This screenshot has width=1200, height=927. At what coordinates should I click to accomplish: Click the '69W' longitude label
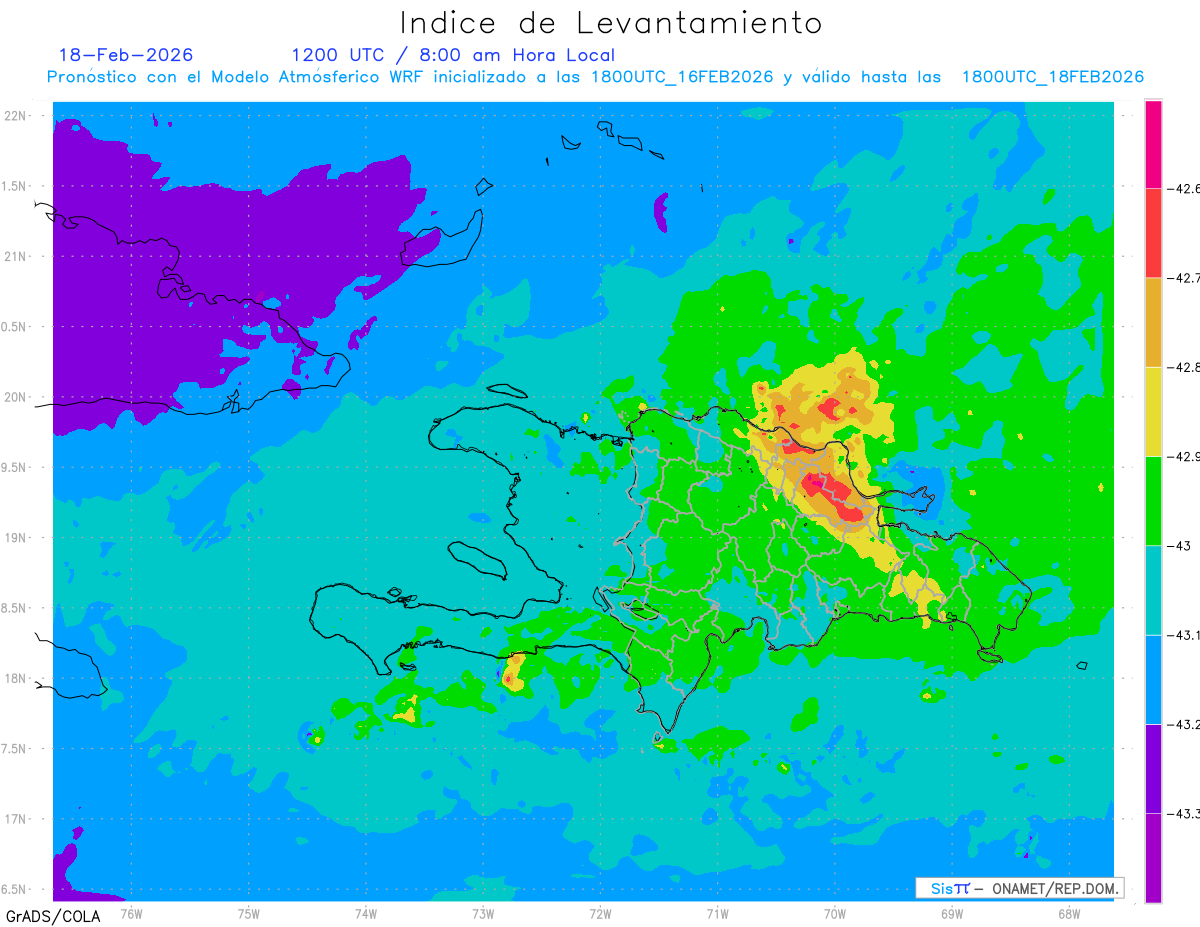tap(952, 913)
